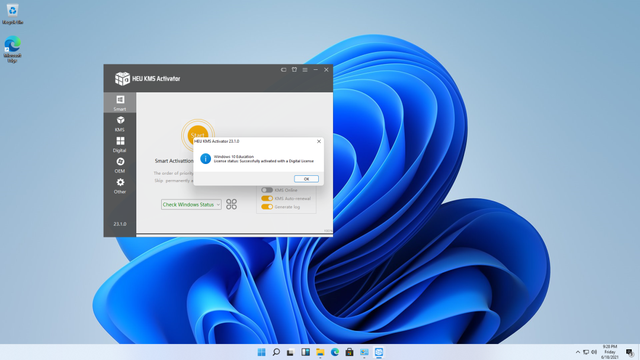
Task: Toggle the Generate log switch
Action: [267, 207]
